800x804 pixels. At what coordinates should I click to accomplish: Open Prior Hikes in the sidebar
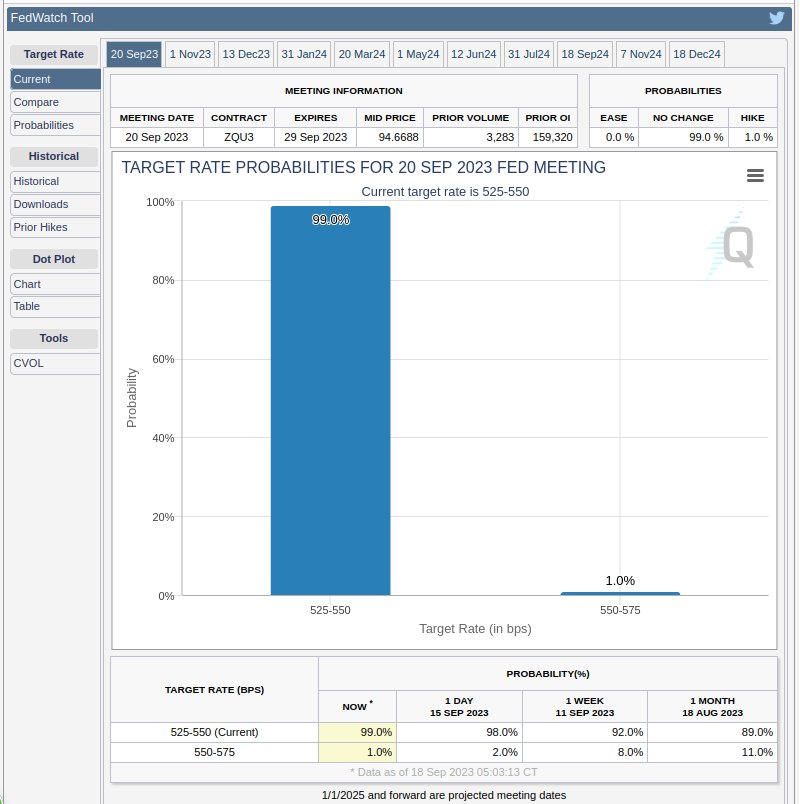55,228
